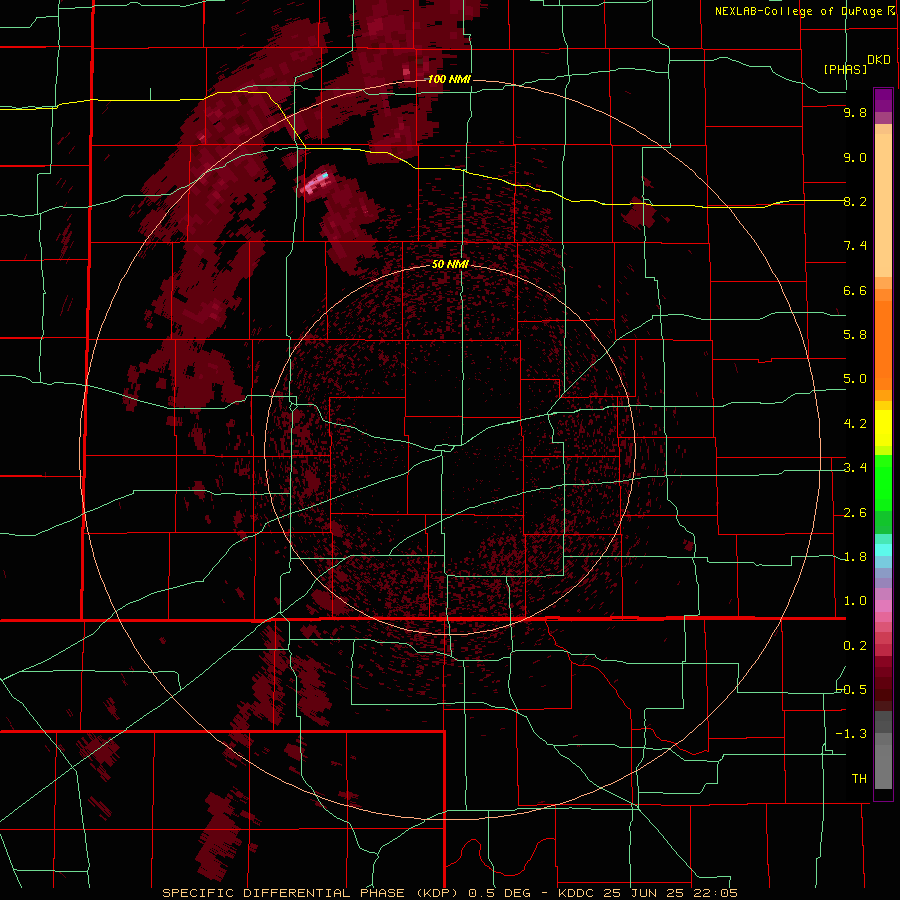Click the 50 NMI range ring label
This screenshot has width=900, height=900.
click(x=450, y=264)
